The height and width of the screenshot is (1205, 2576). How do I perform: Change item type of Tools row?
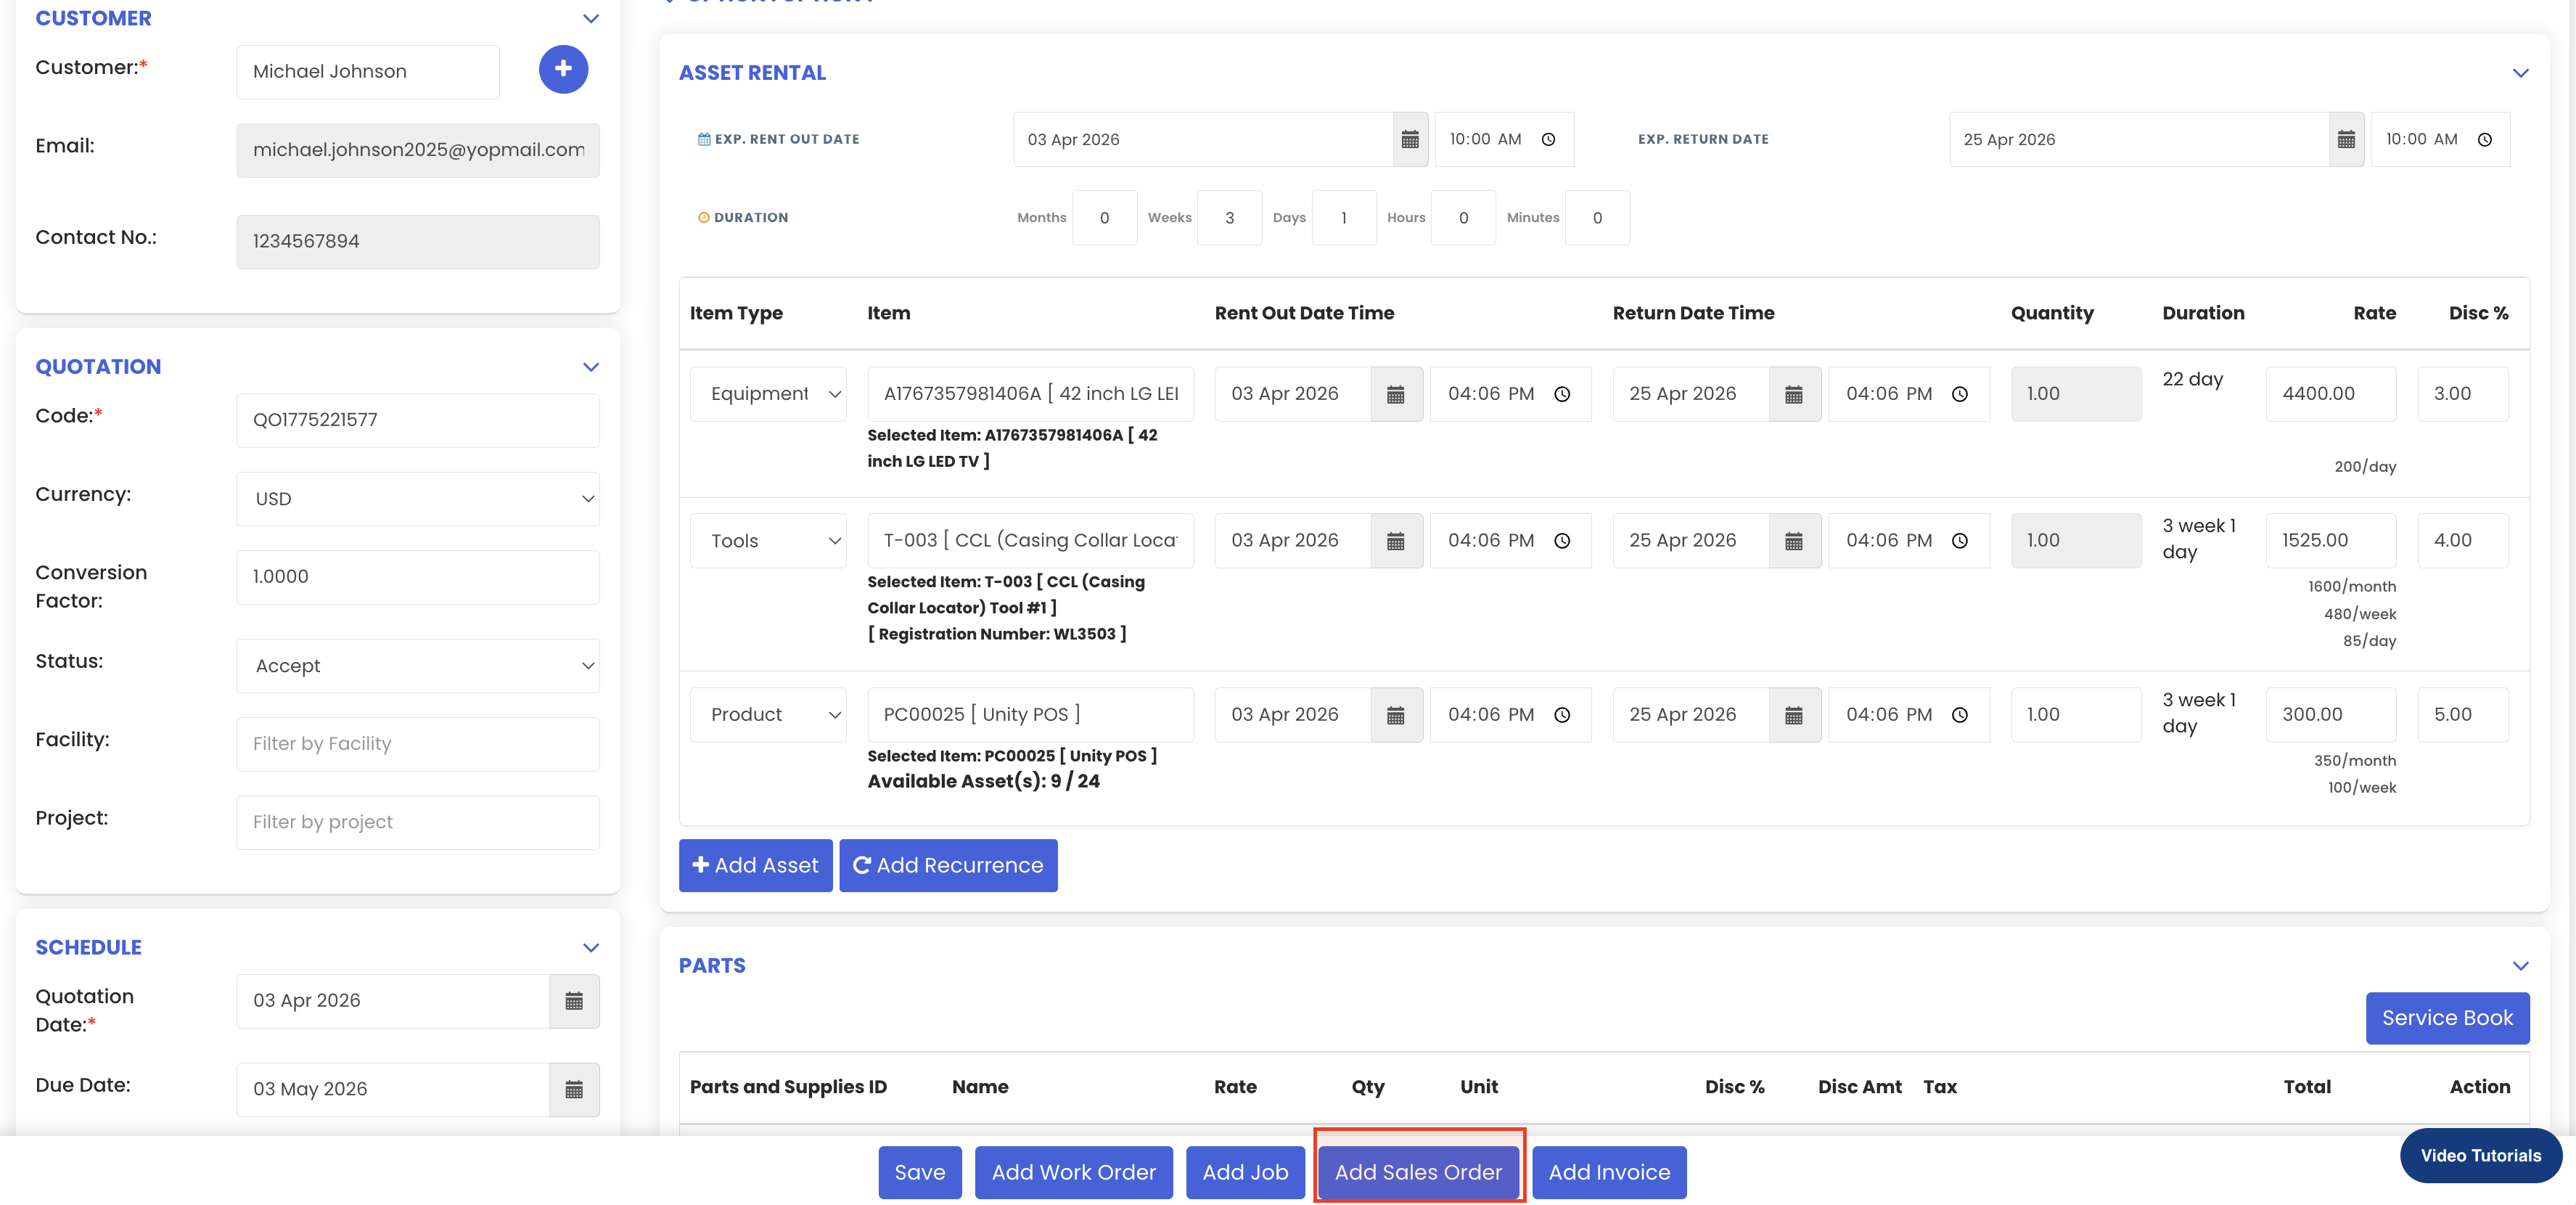click(768, 541)
